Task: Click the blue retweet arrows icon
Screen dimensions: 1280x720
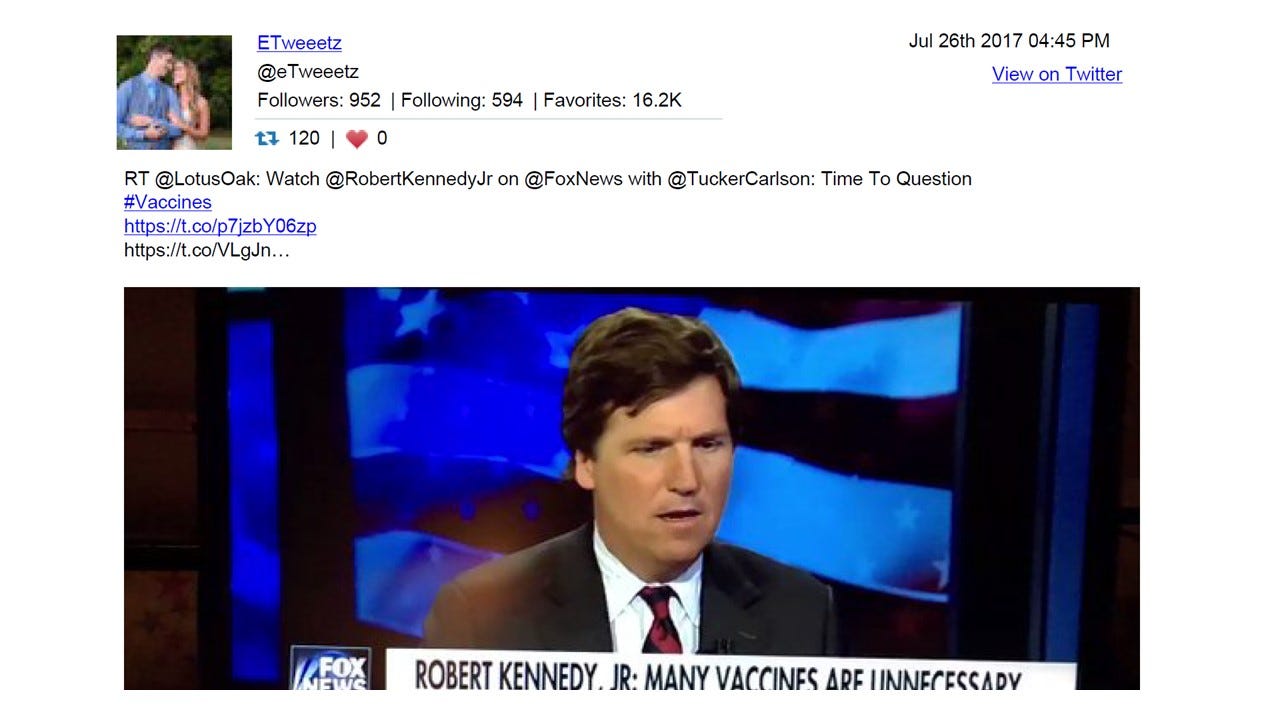Action: tap(267, 138)
